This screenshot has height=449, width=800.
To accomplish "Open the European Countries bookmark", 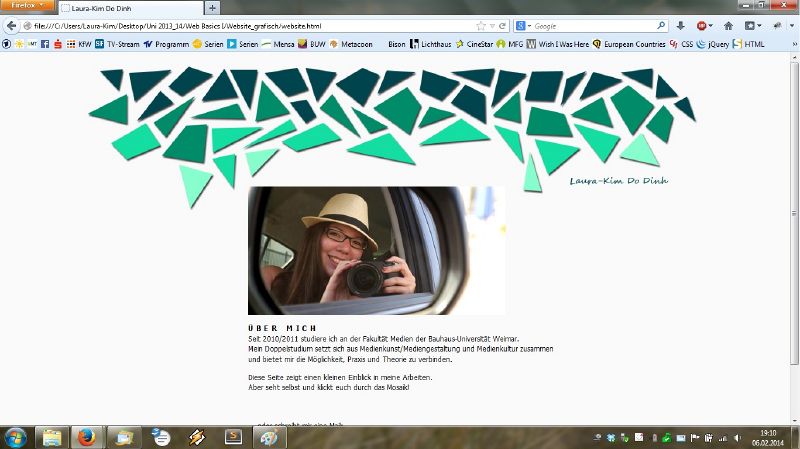I will (x=629, y=44).
